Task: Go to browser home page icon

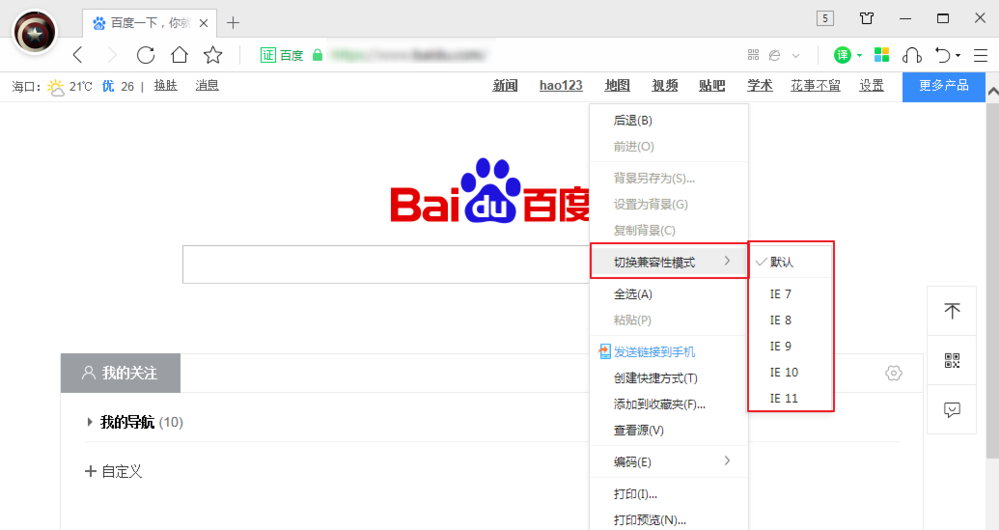Action: (x=180, y=55)
